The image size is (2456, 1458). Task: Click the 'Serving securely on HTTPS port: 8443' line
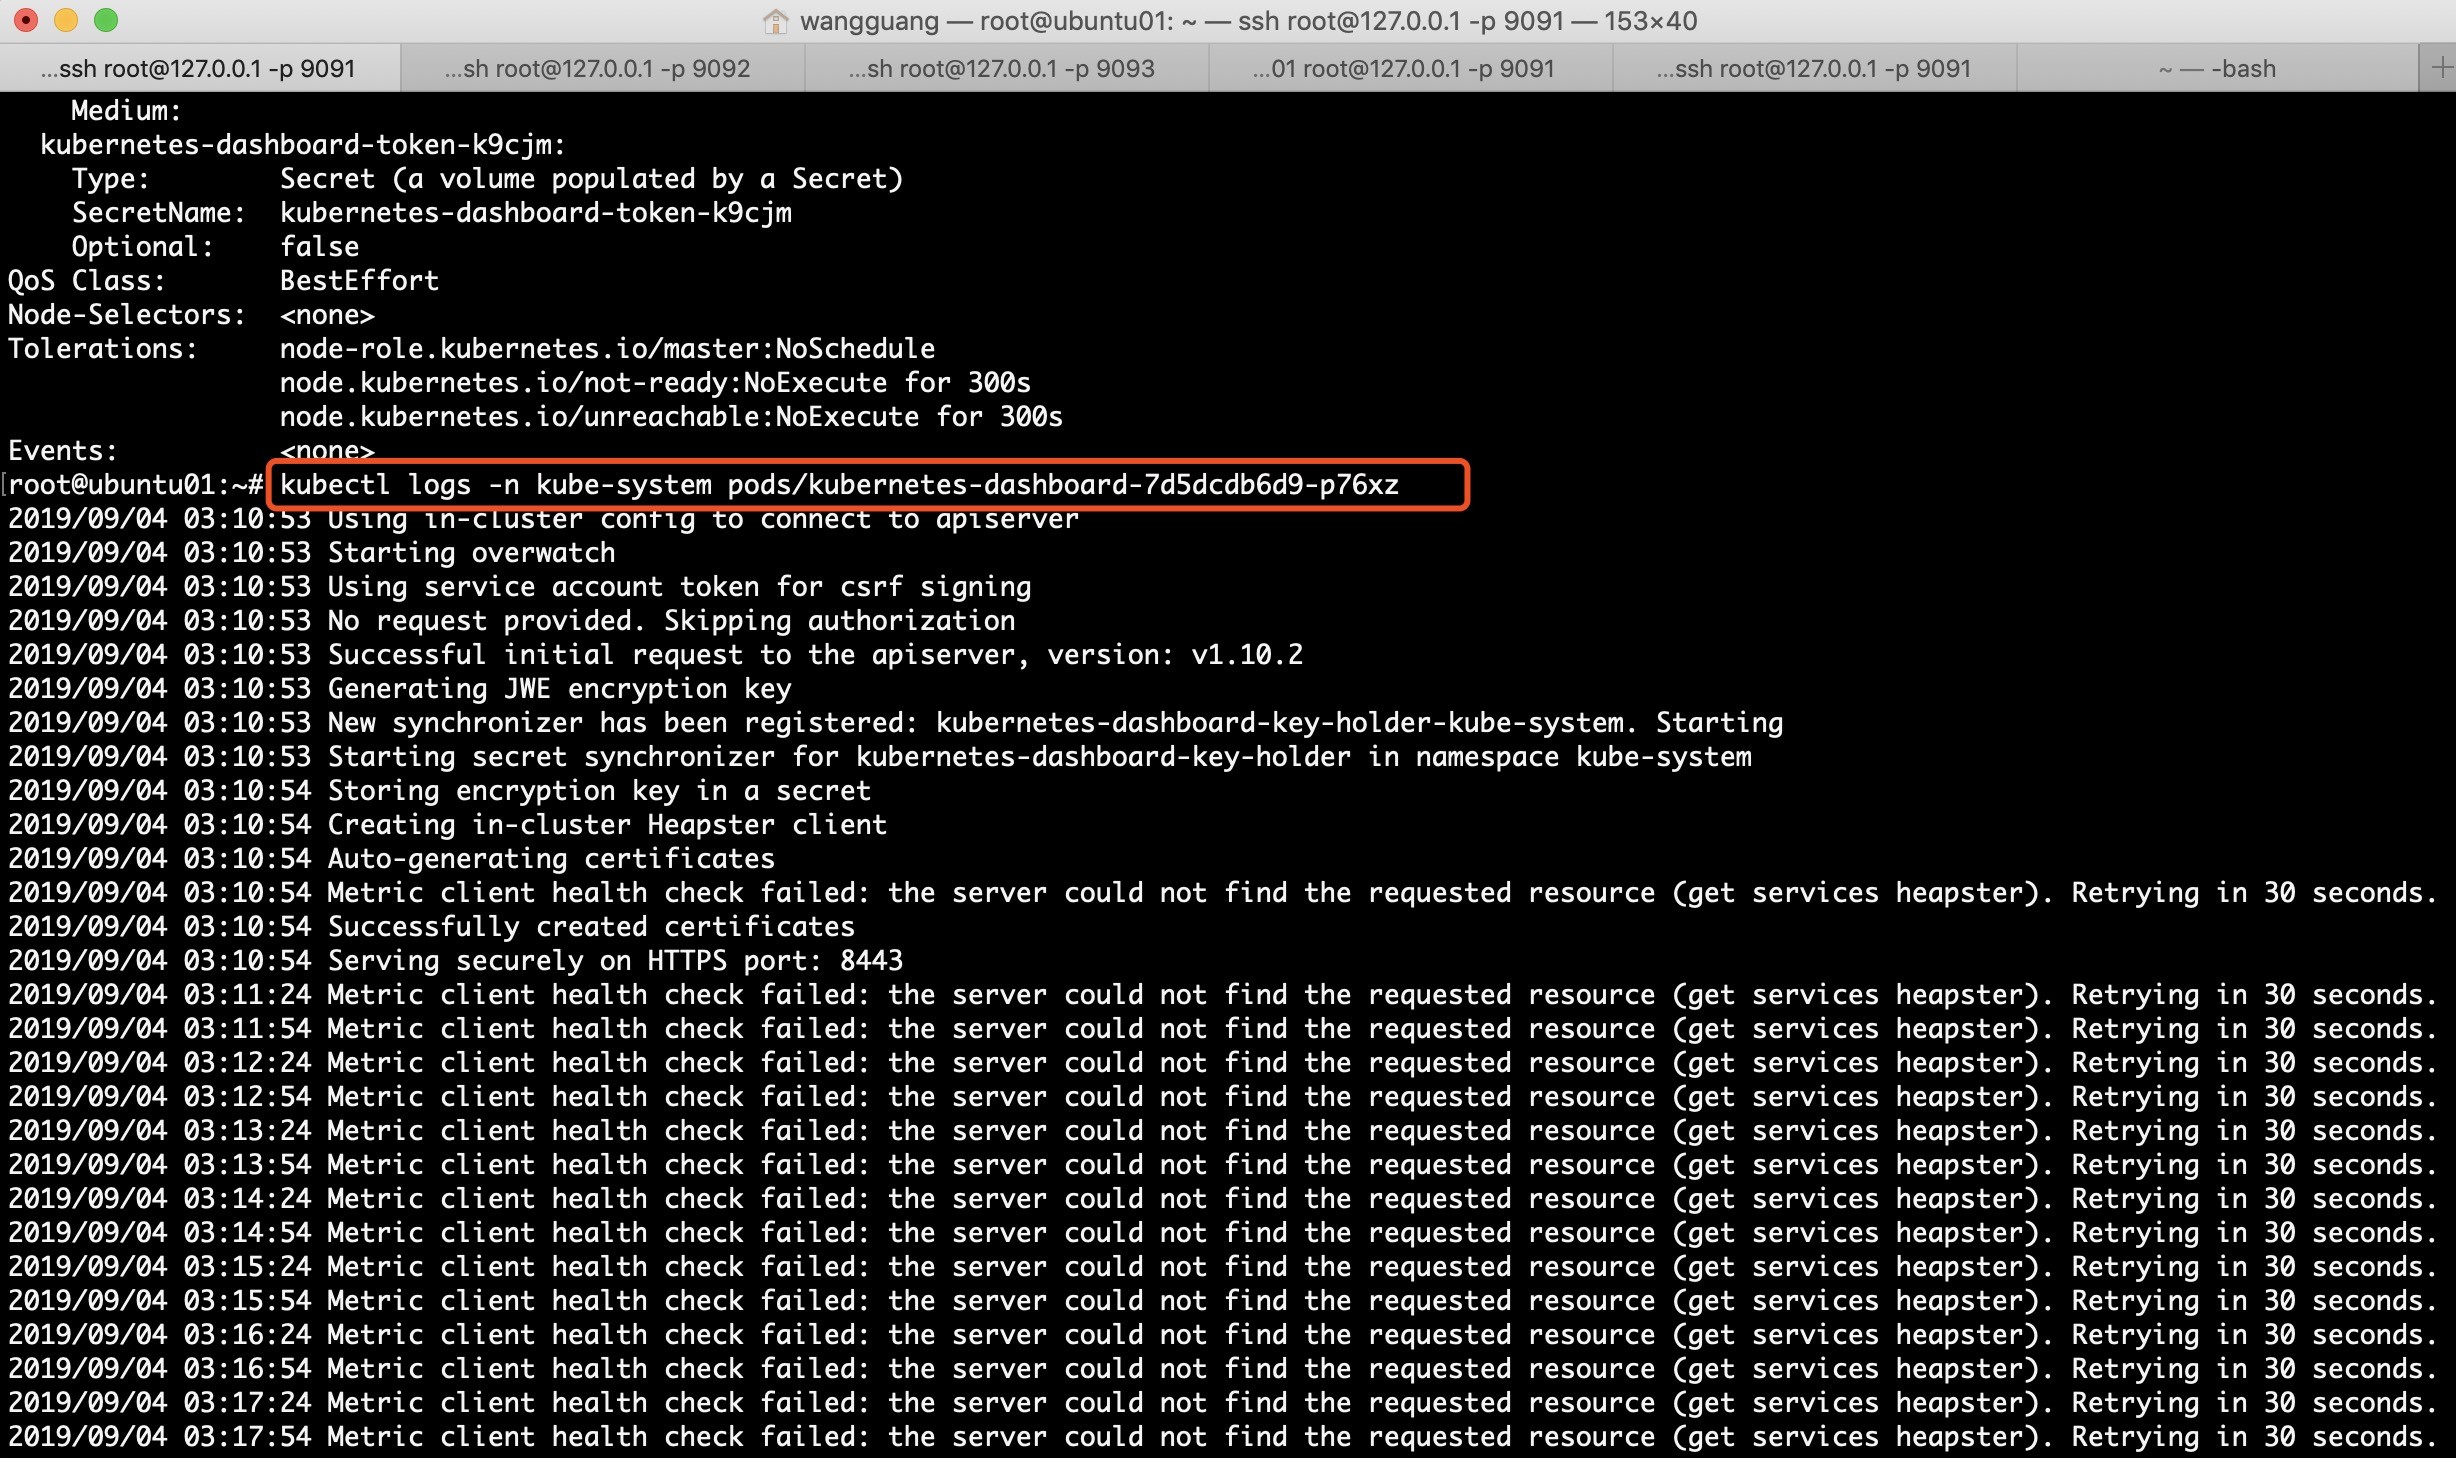tap(456, 961)
